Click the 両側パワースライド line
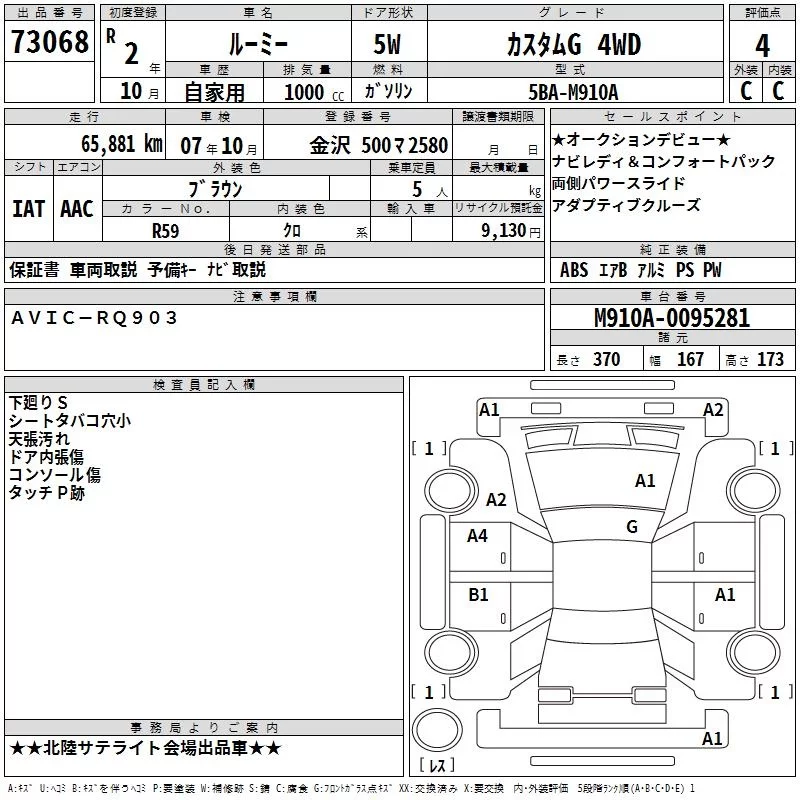This screenshot has width=800, height=800. pyautogui.click(x=618, y=183)
